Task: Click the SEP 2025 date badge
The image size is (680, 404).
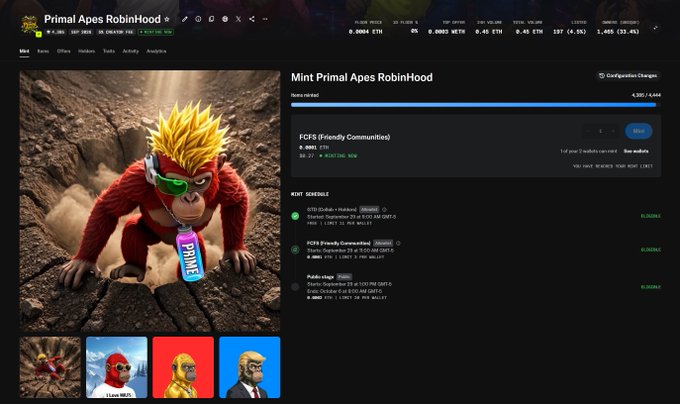Action: (81, 32)
